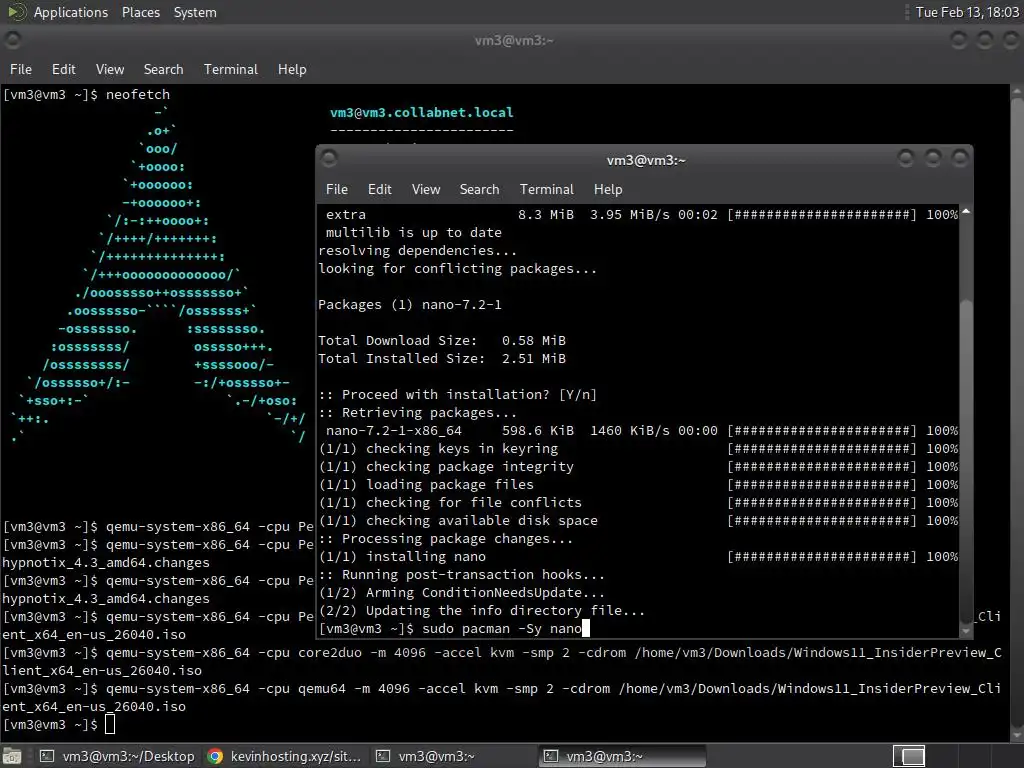Switch to vm3@vm3:~/Desktop taskbar window
This screenshot has height=768, width=1024.
pos(117,756)
